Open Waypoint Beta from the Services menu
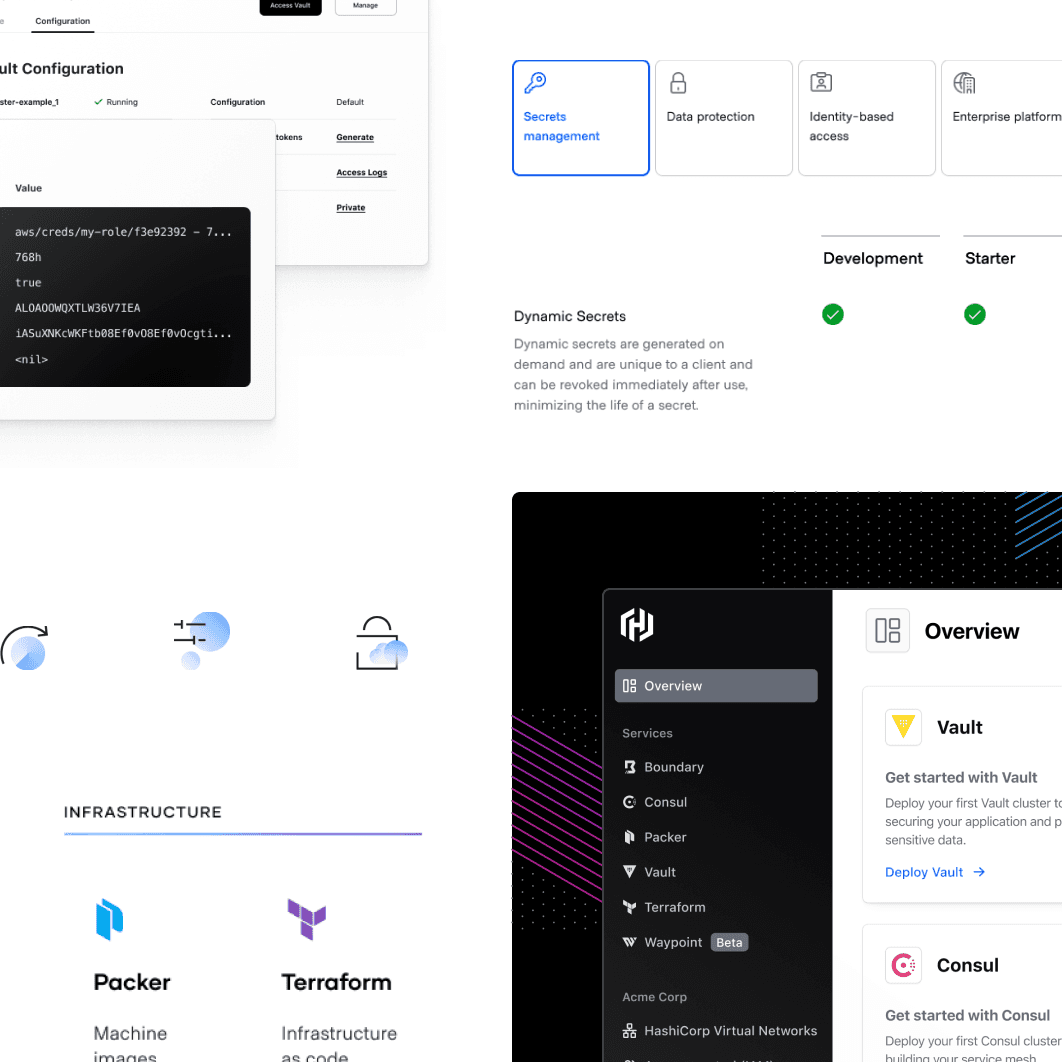 pos(685,942)
